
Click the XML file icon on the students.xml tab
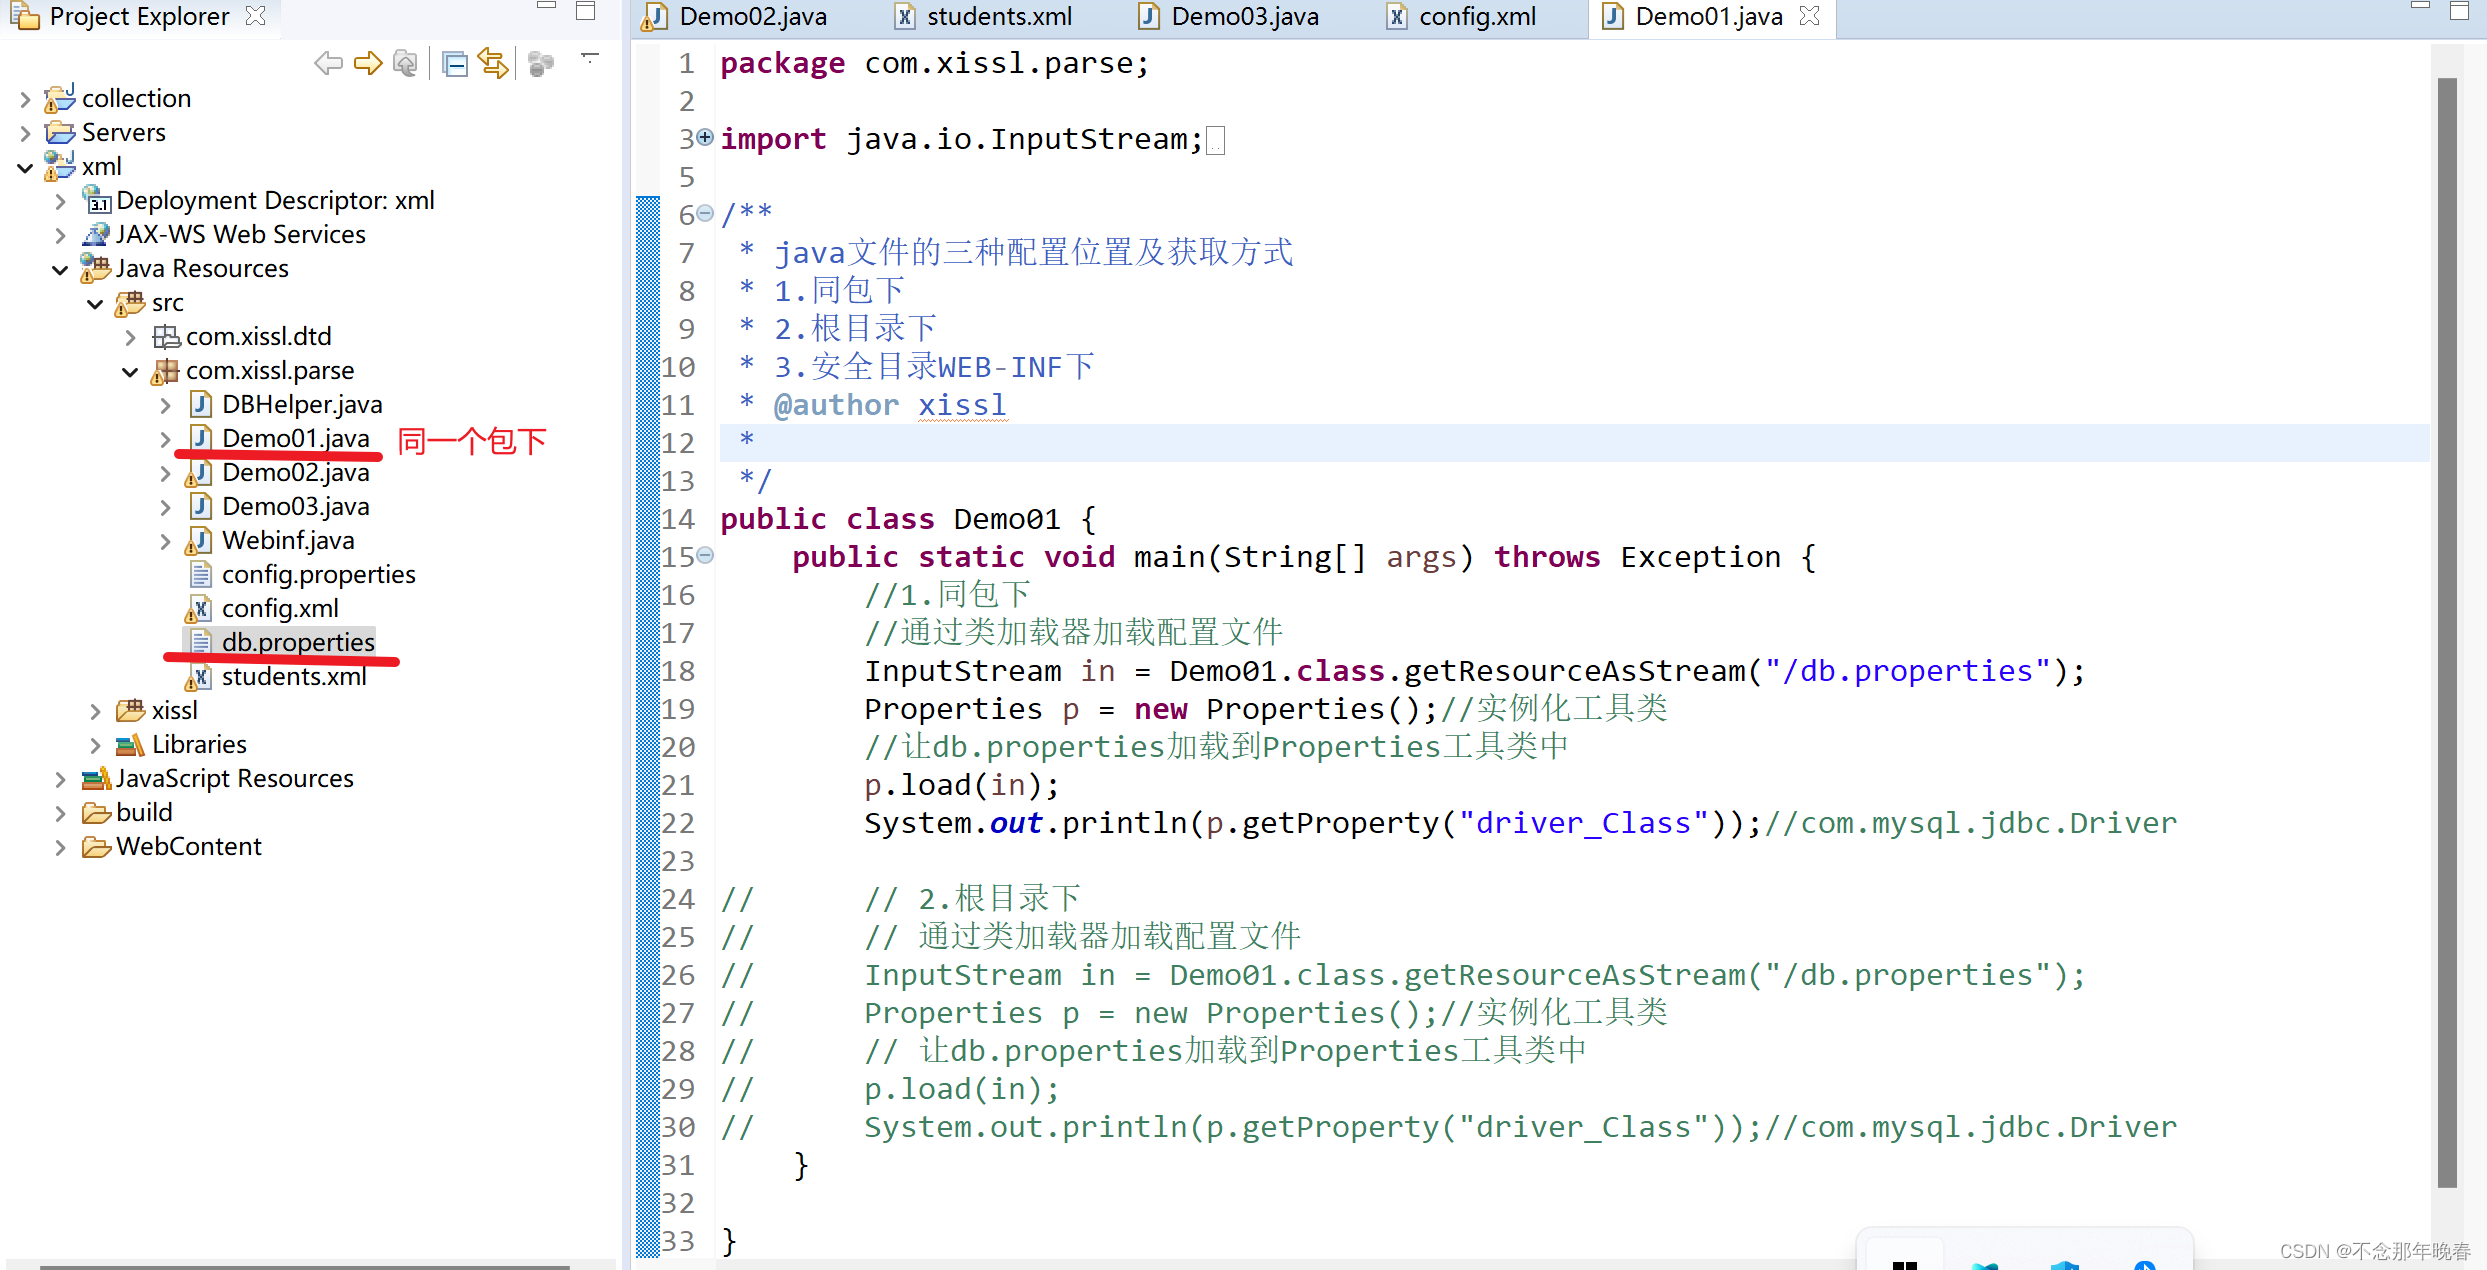tap(905, 16)
